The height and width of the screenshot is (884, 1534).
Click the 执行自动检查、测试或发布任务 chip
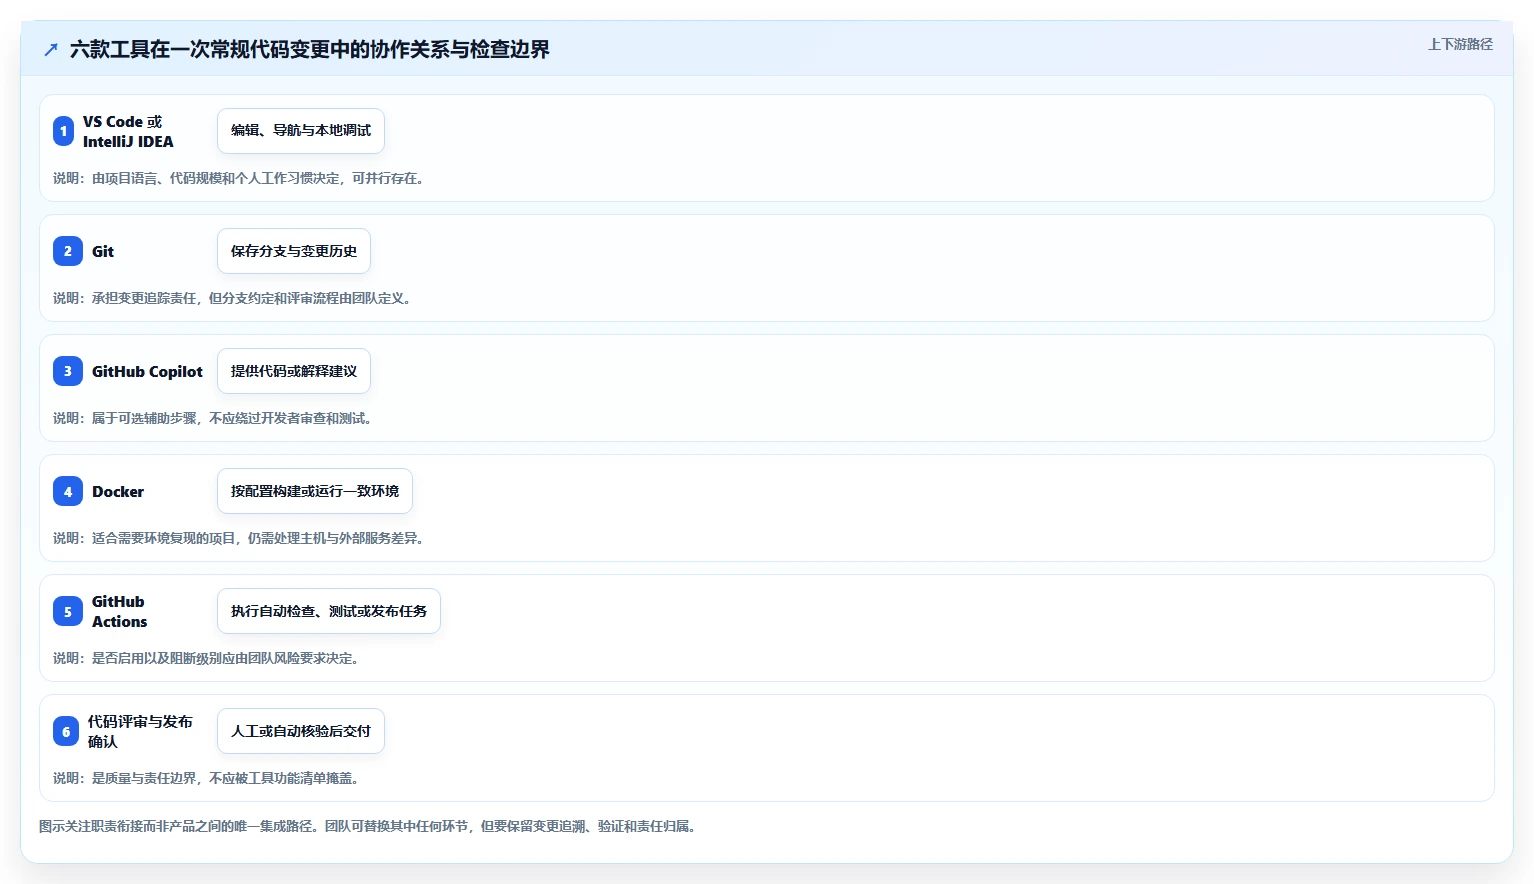[329, 611]
